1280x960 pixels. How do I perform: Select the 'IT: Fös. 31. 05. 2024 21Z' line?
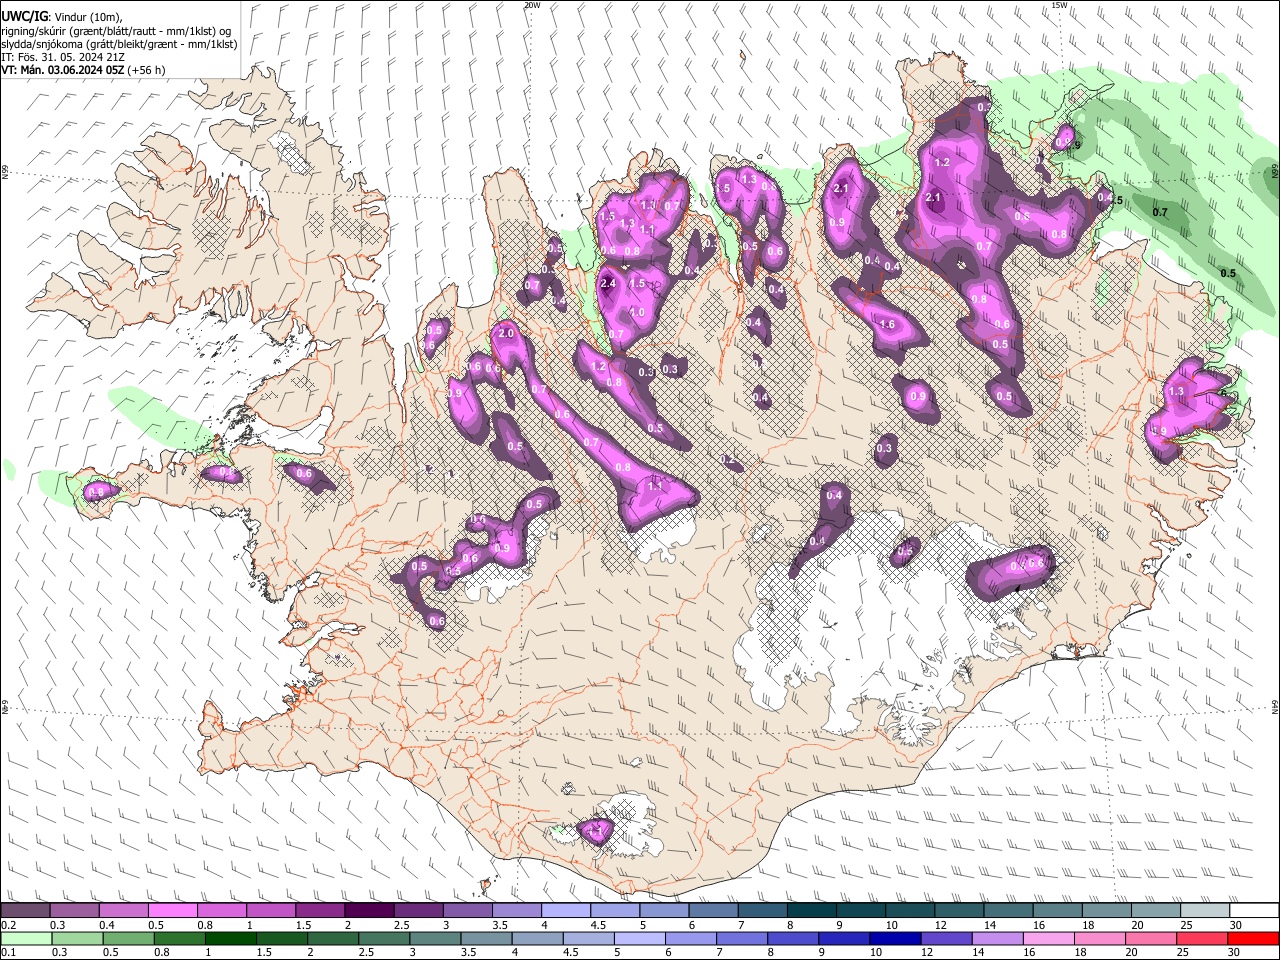click(x=63, y=57)
